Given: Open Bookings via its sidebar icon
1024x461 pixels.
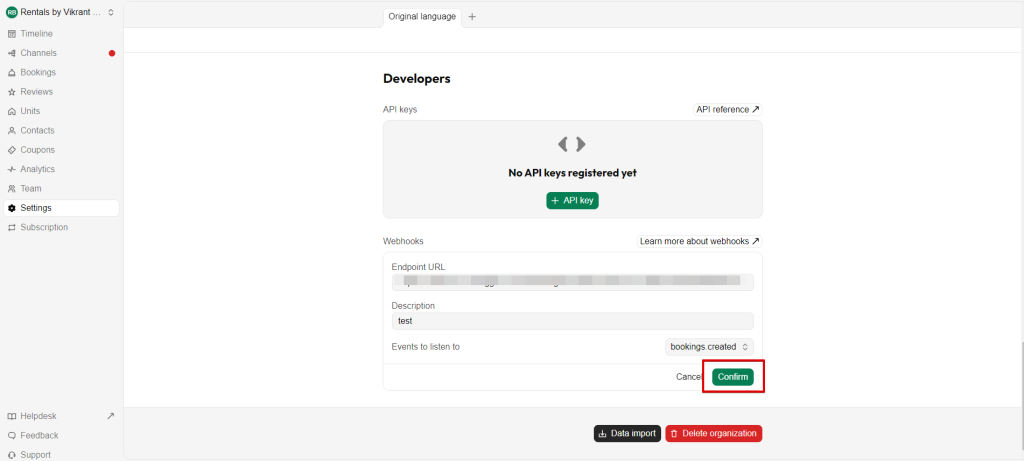Looking at the screenshot, I should coord(11,73).
